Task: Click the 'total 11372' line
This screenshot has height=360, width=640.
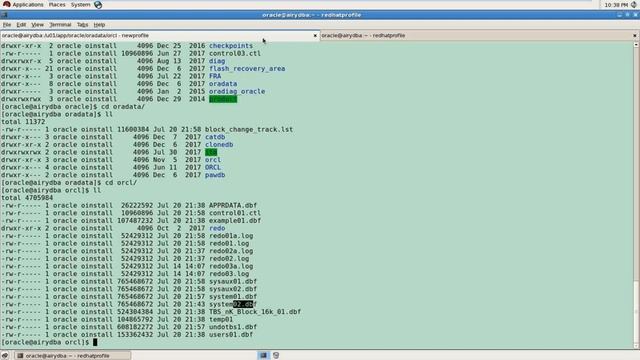Action: coord(23,122)
